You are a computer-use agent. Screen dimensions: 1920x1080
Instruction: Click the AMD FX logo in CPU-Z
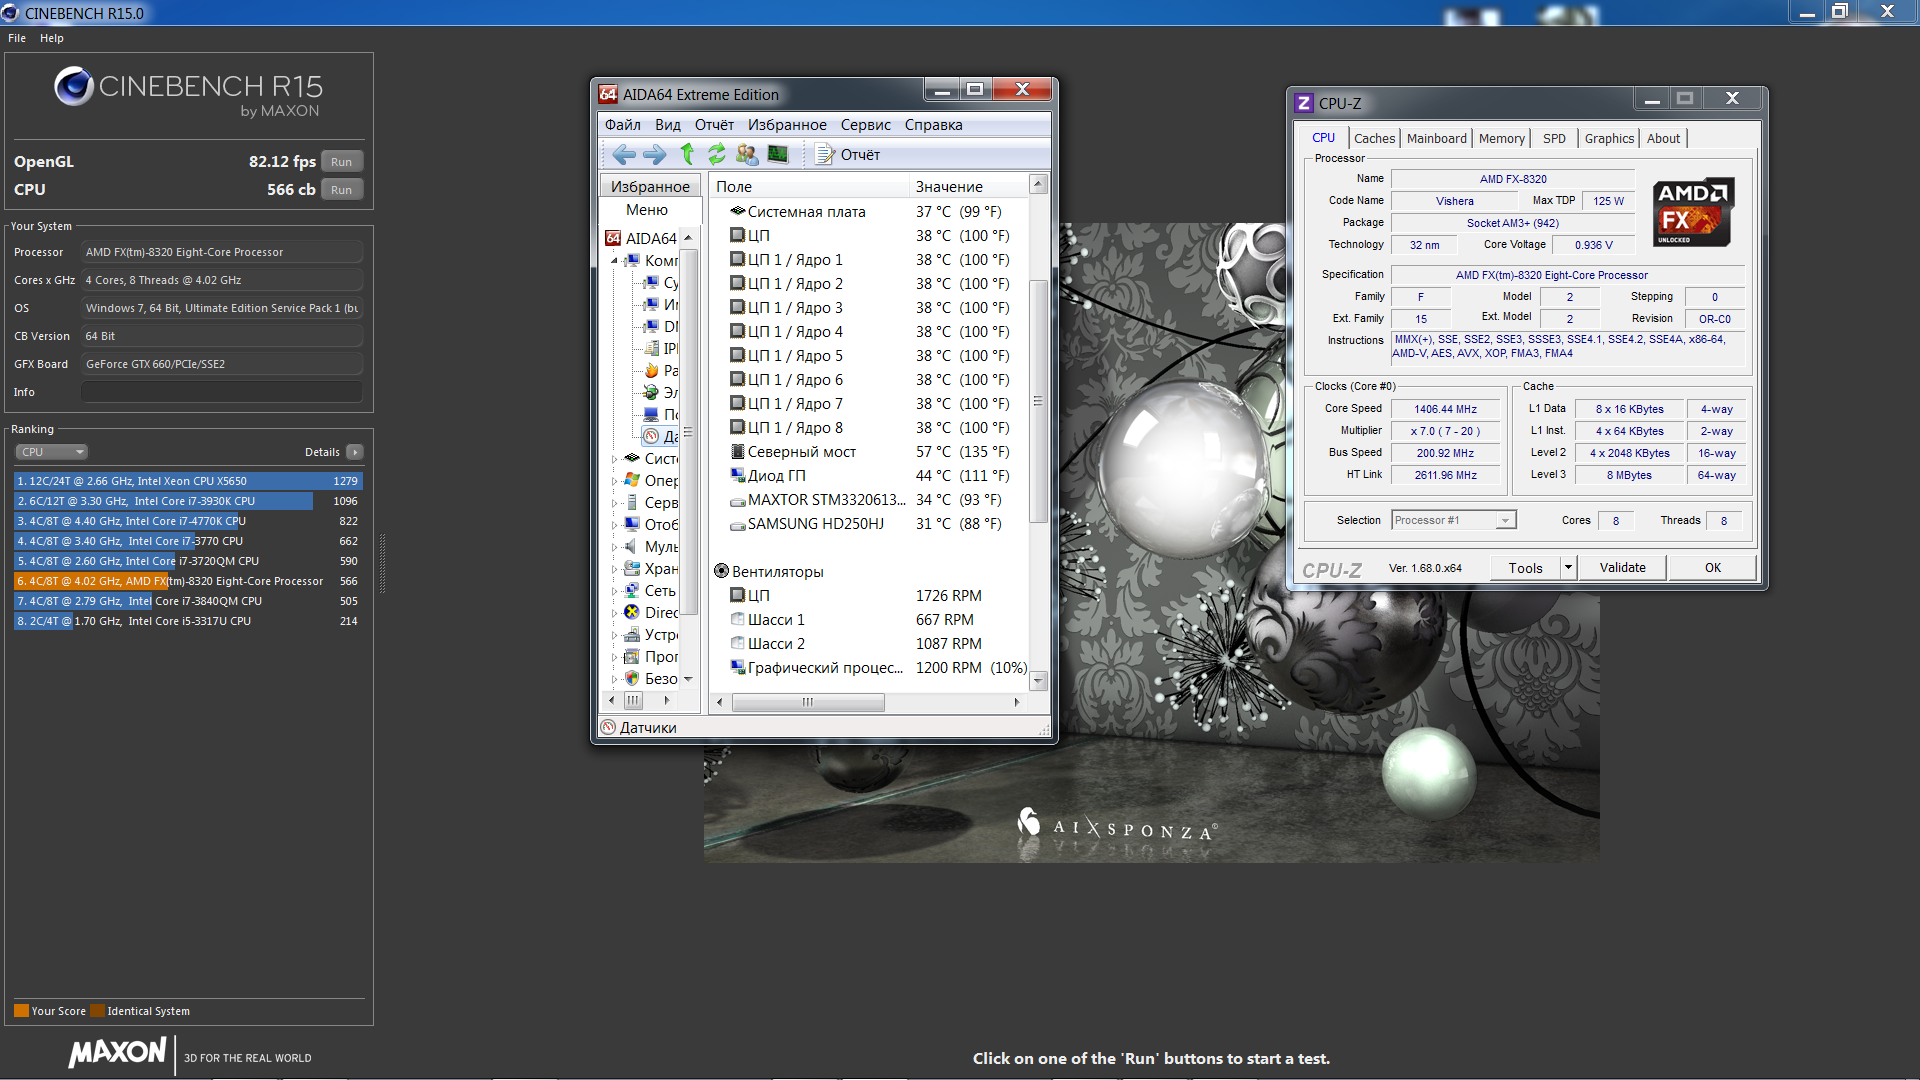1692,212
